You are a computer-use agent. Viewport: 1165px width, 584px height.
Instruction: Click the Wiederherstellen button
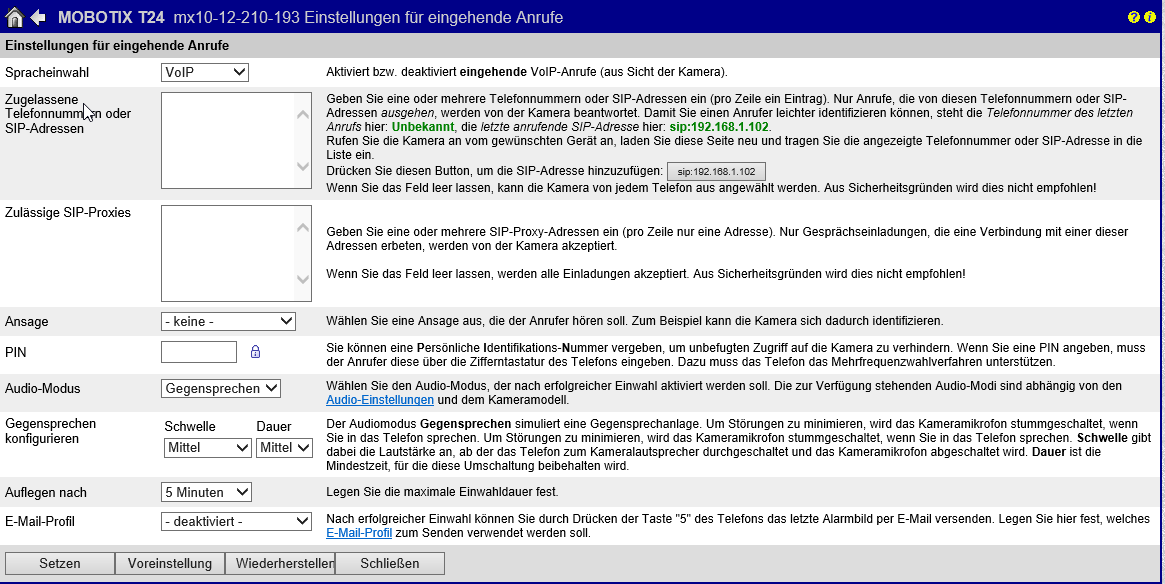pyautogui.click(x=280, y=563)
